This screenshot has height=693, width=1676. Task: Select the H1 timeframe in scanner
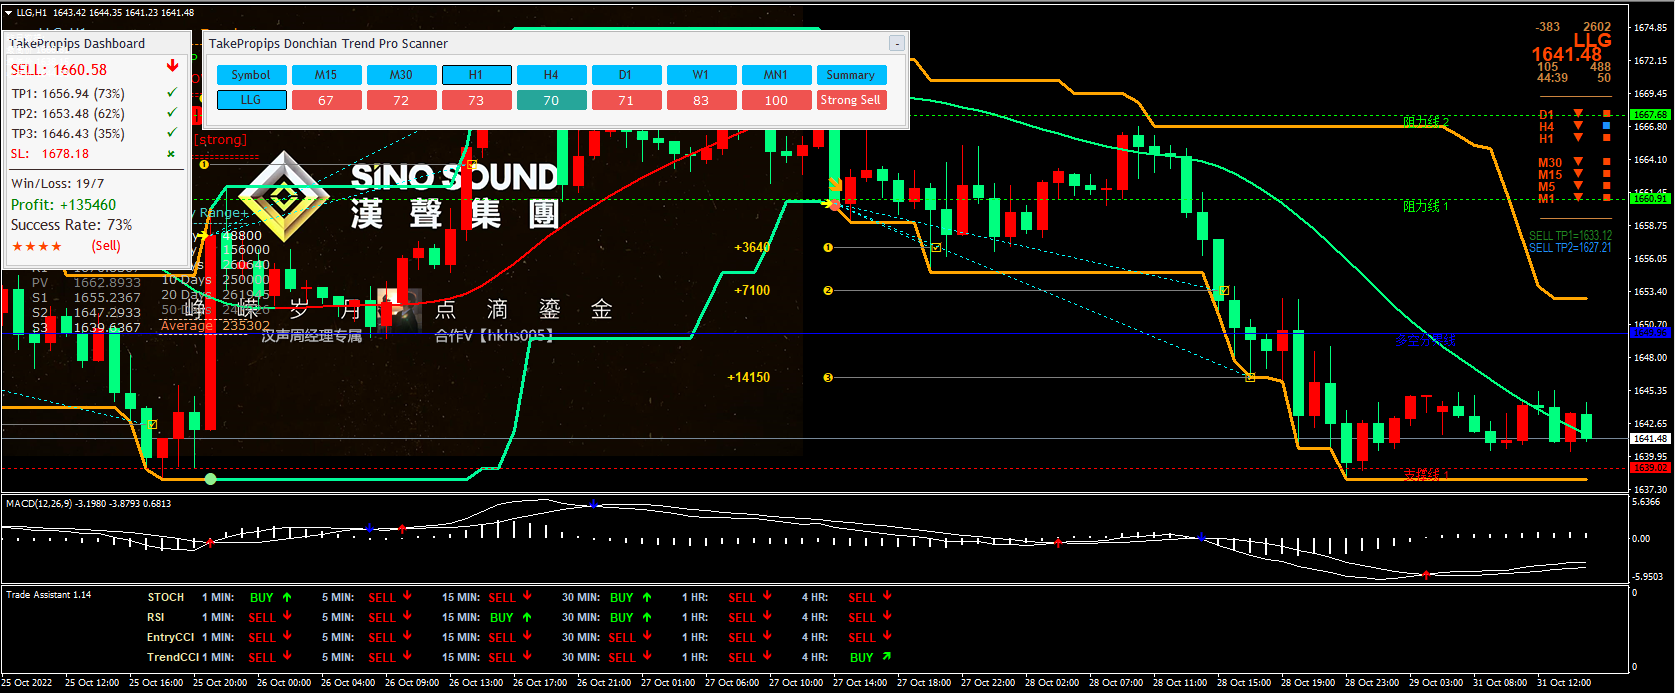point(476,75)
